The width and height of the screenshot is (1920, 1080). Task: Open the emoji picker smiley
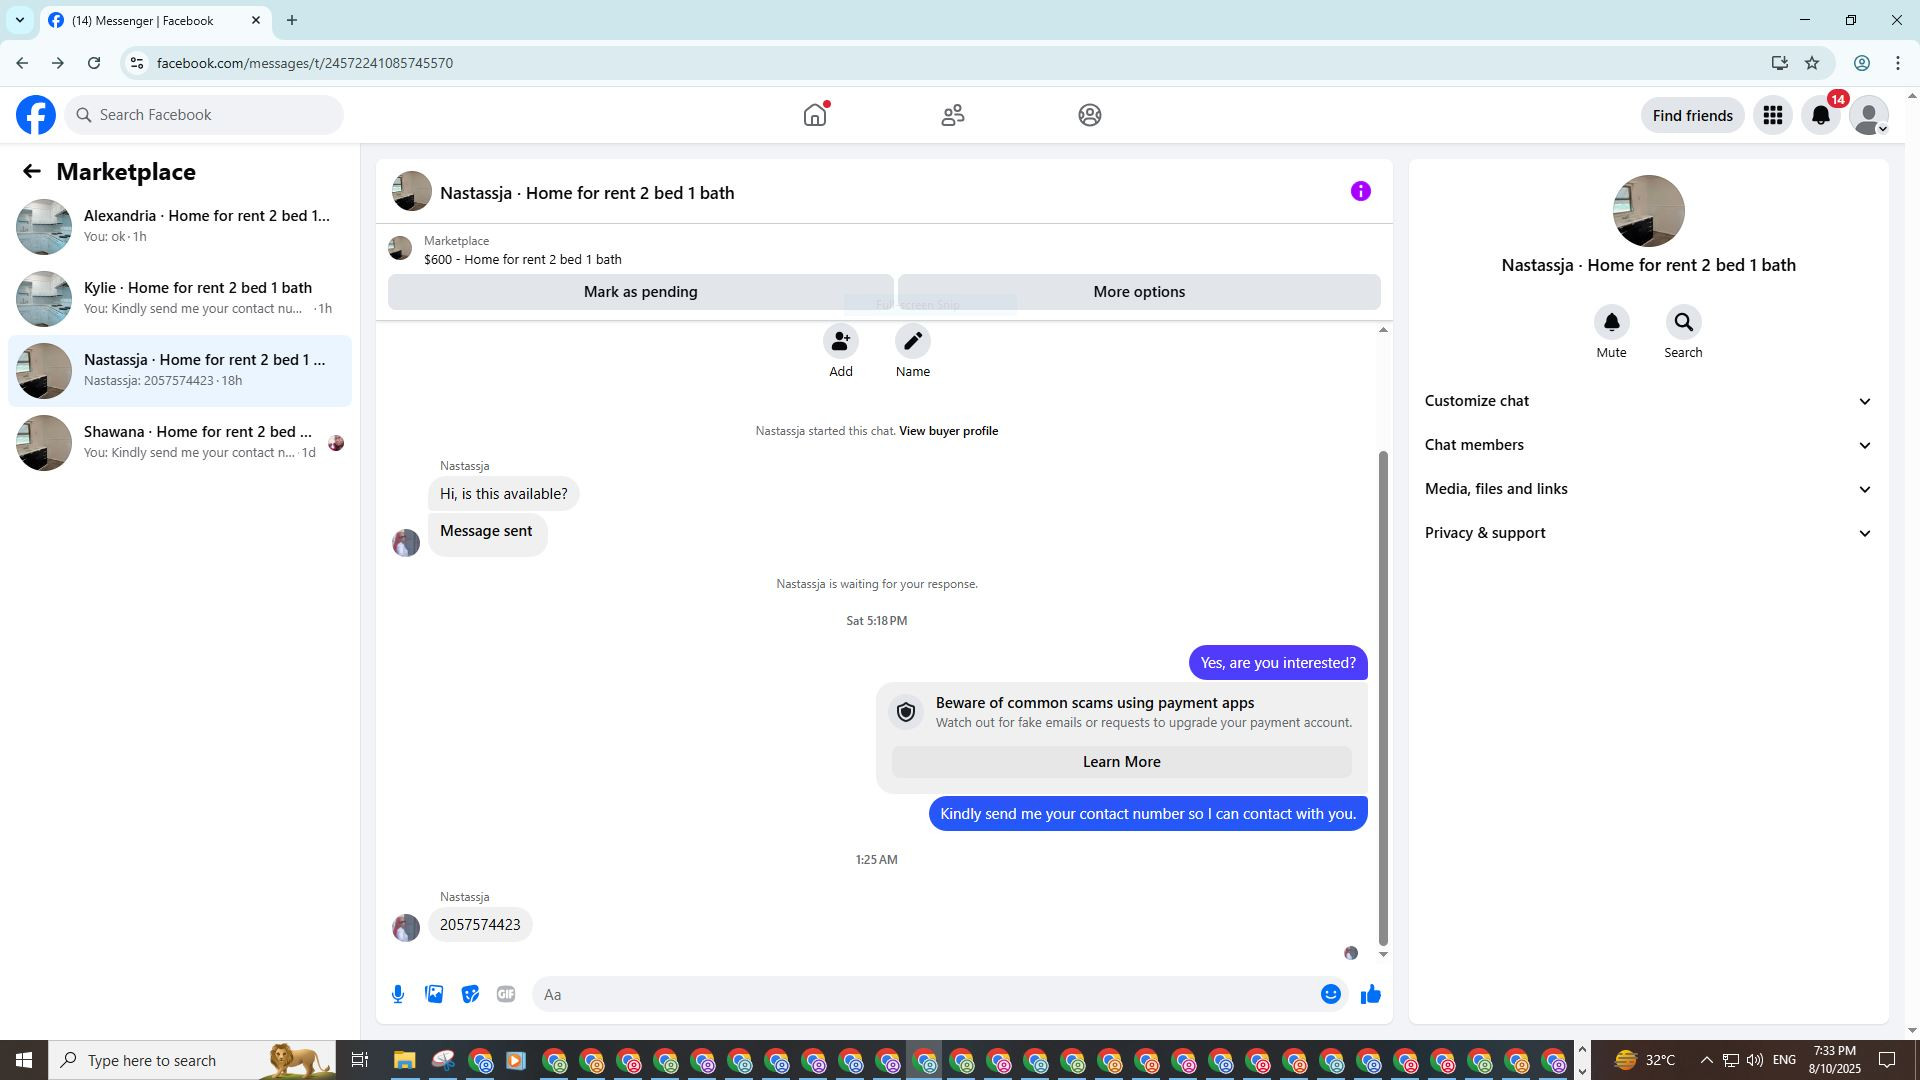(x=1330, y=994)
